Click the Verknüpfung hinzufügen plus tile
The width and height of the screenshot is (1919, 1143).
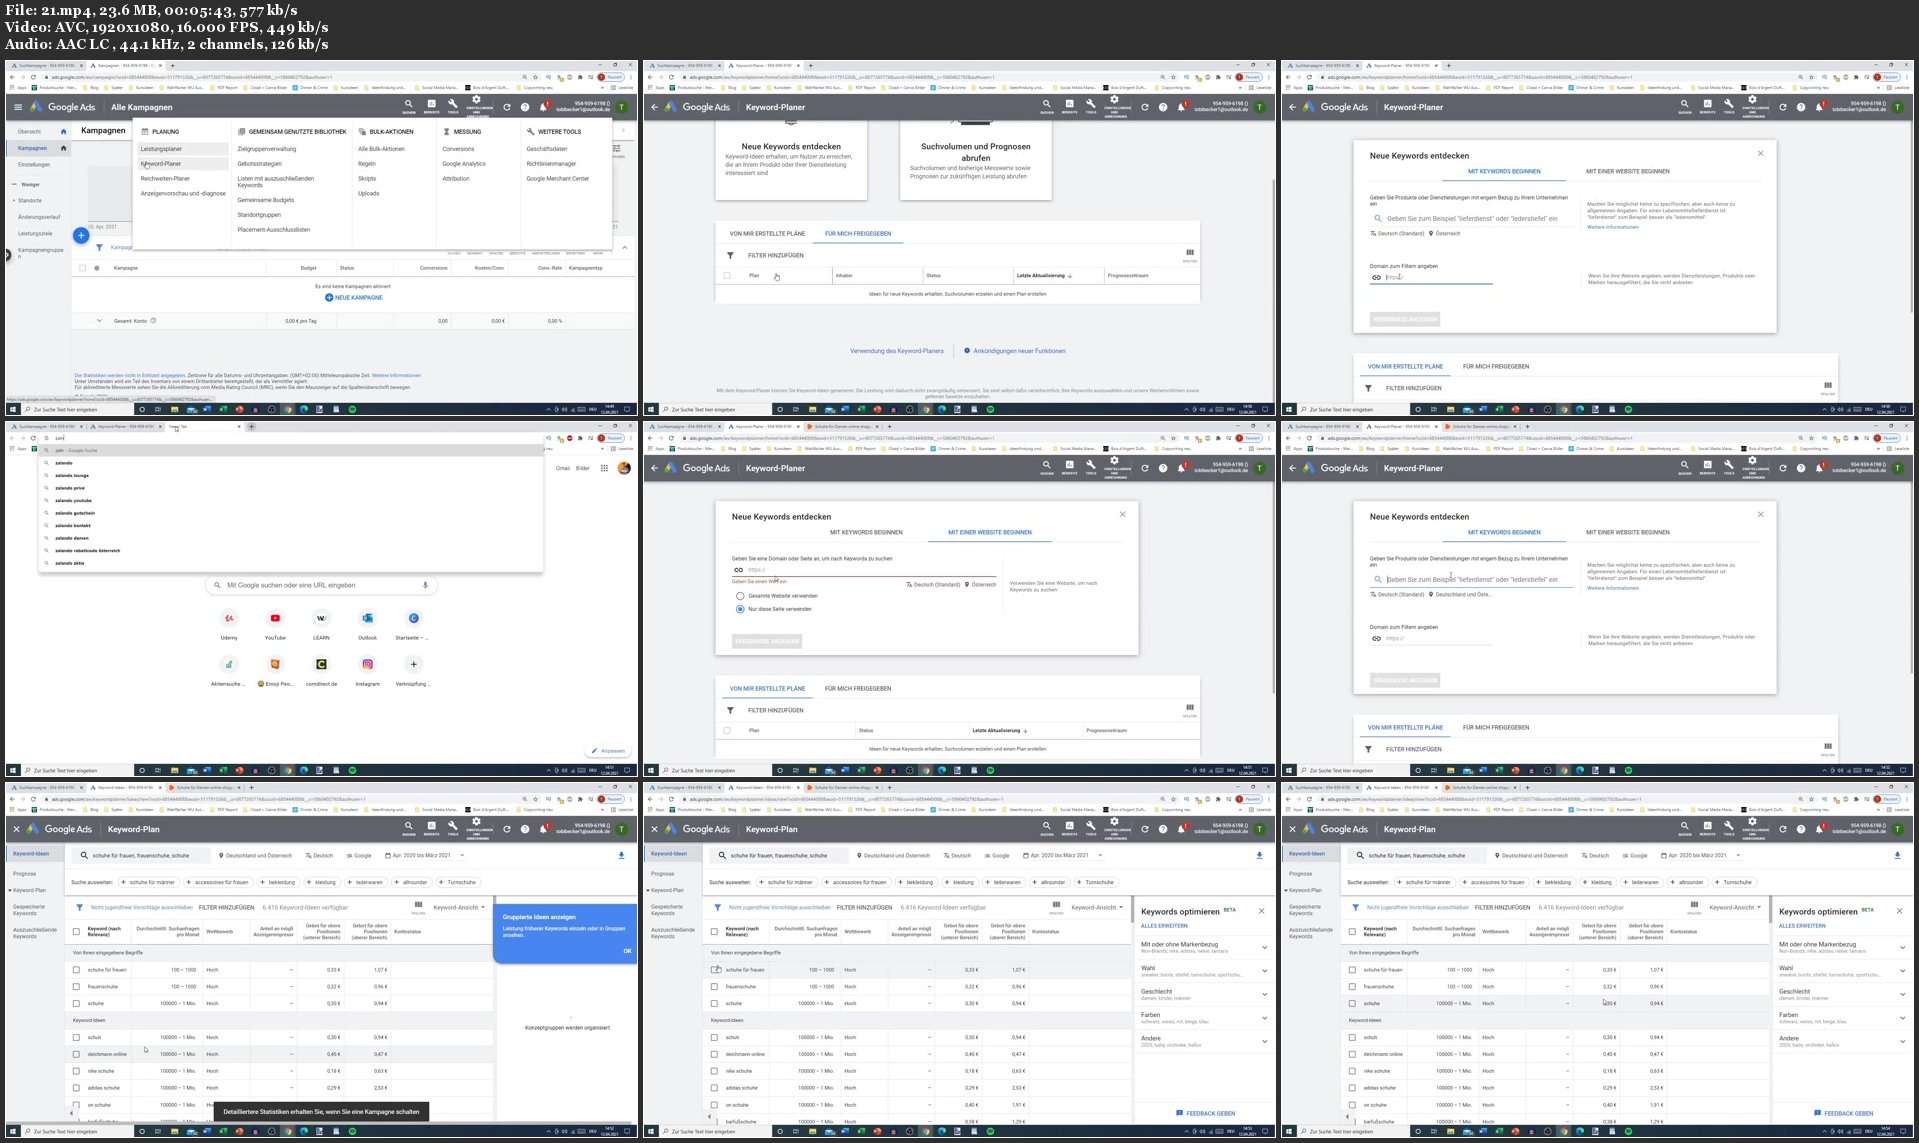tap(413, 665)
